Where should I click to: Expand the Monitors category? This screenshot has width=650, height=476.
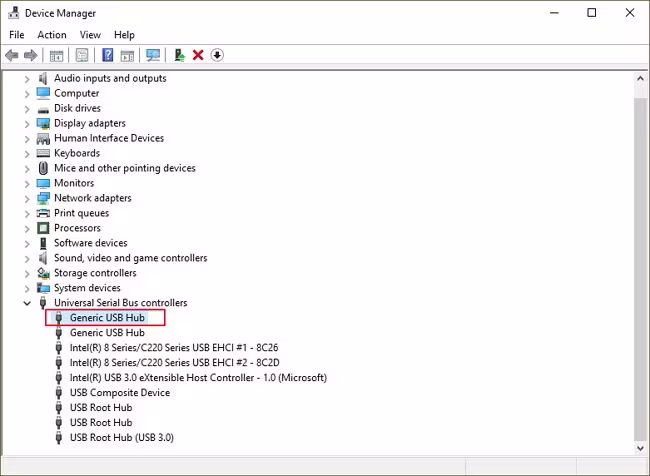pos(27,184)
